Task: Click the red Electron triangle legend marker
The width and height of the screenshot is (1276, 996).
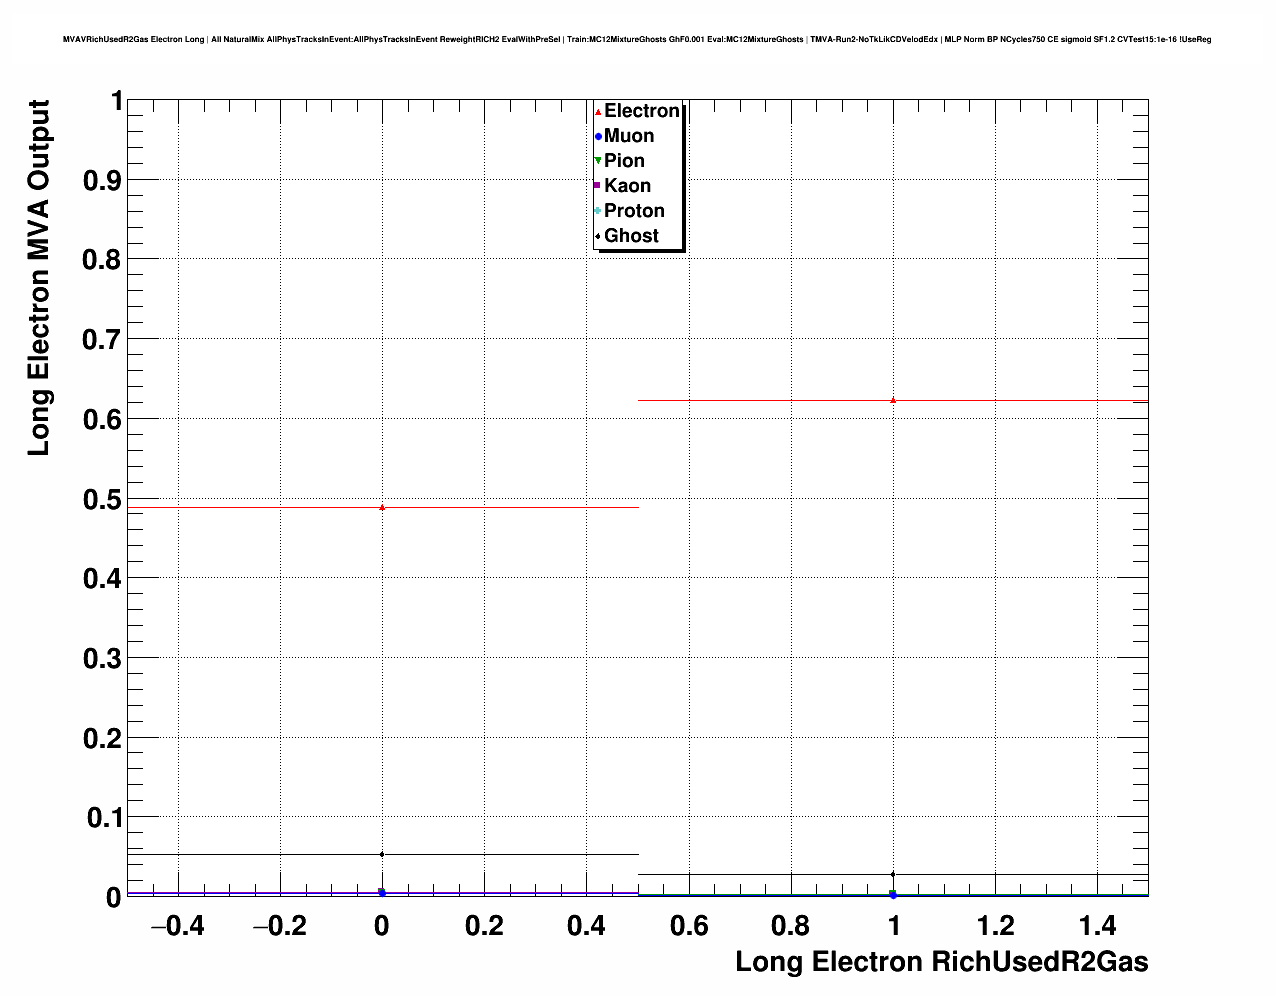Action: [x=598, y=112]
